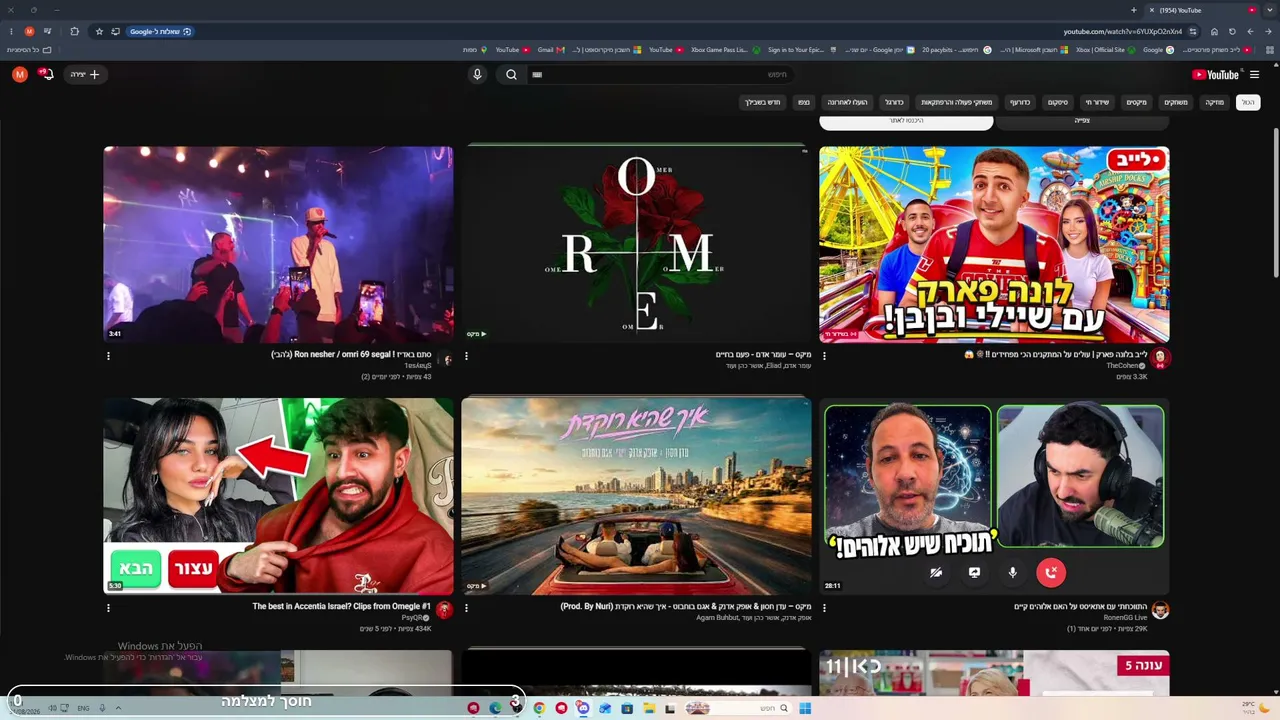Open more options for Ron Nesher video

pos(108,356)
